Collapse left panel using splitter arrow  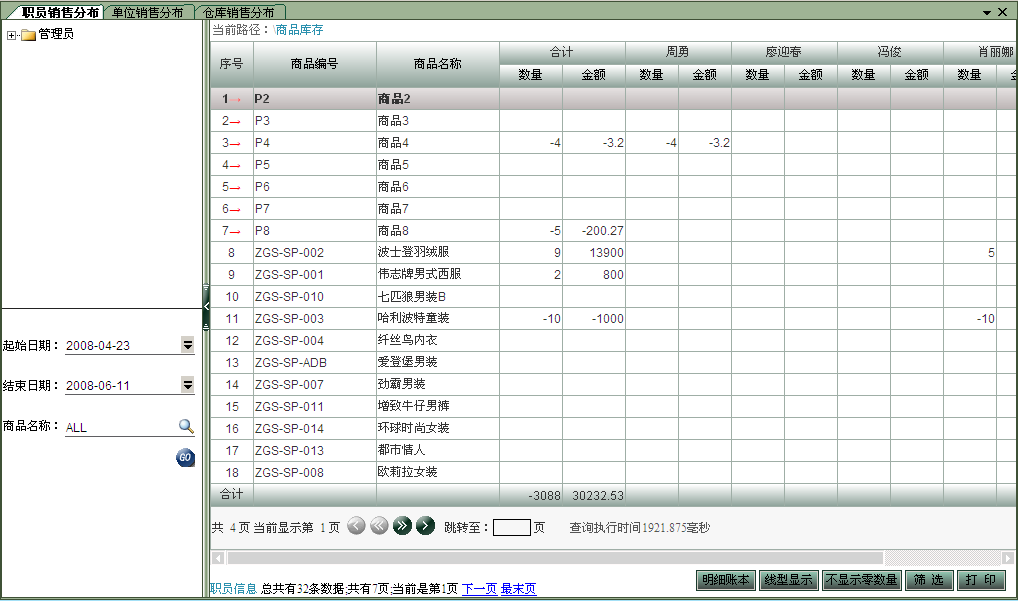pos(206,305)
